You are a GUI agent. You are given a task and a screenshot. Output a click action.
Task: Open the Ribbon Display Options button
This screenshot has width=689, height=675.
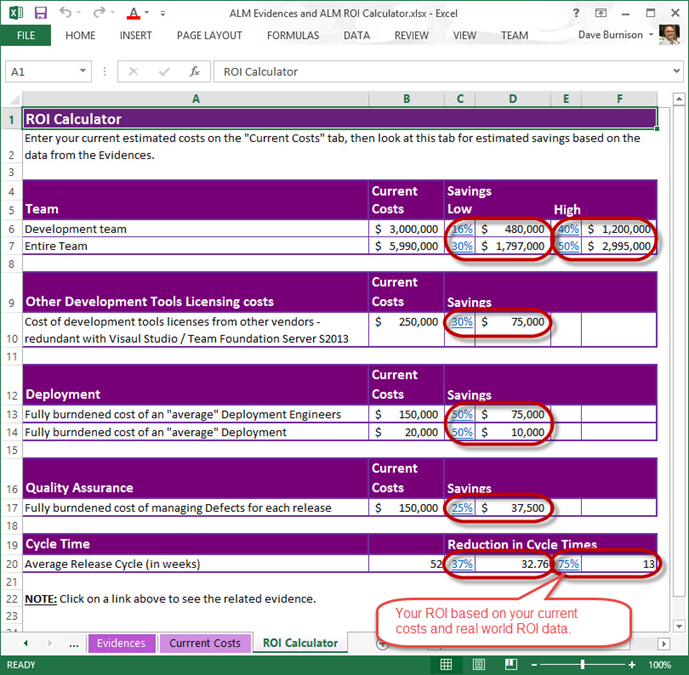[602, 13]
